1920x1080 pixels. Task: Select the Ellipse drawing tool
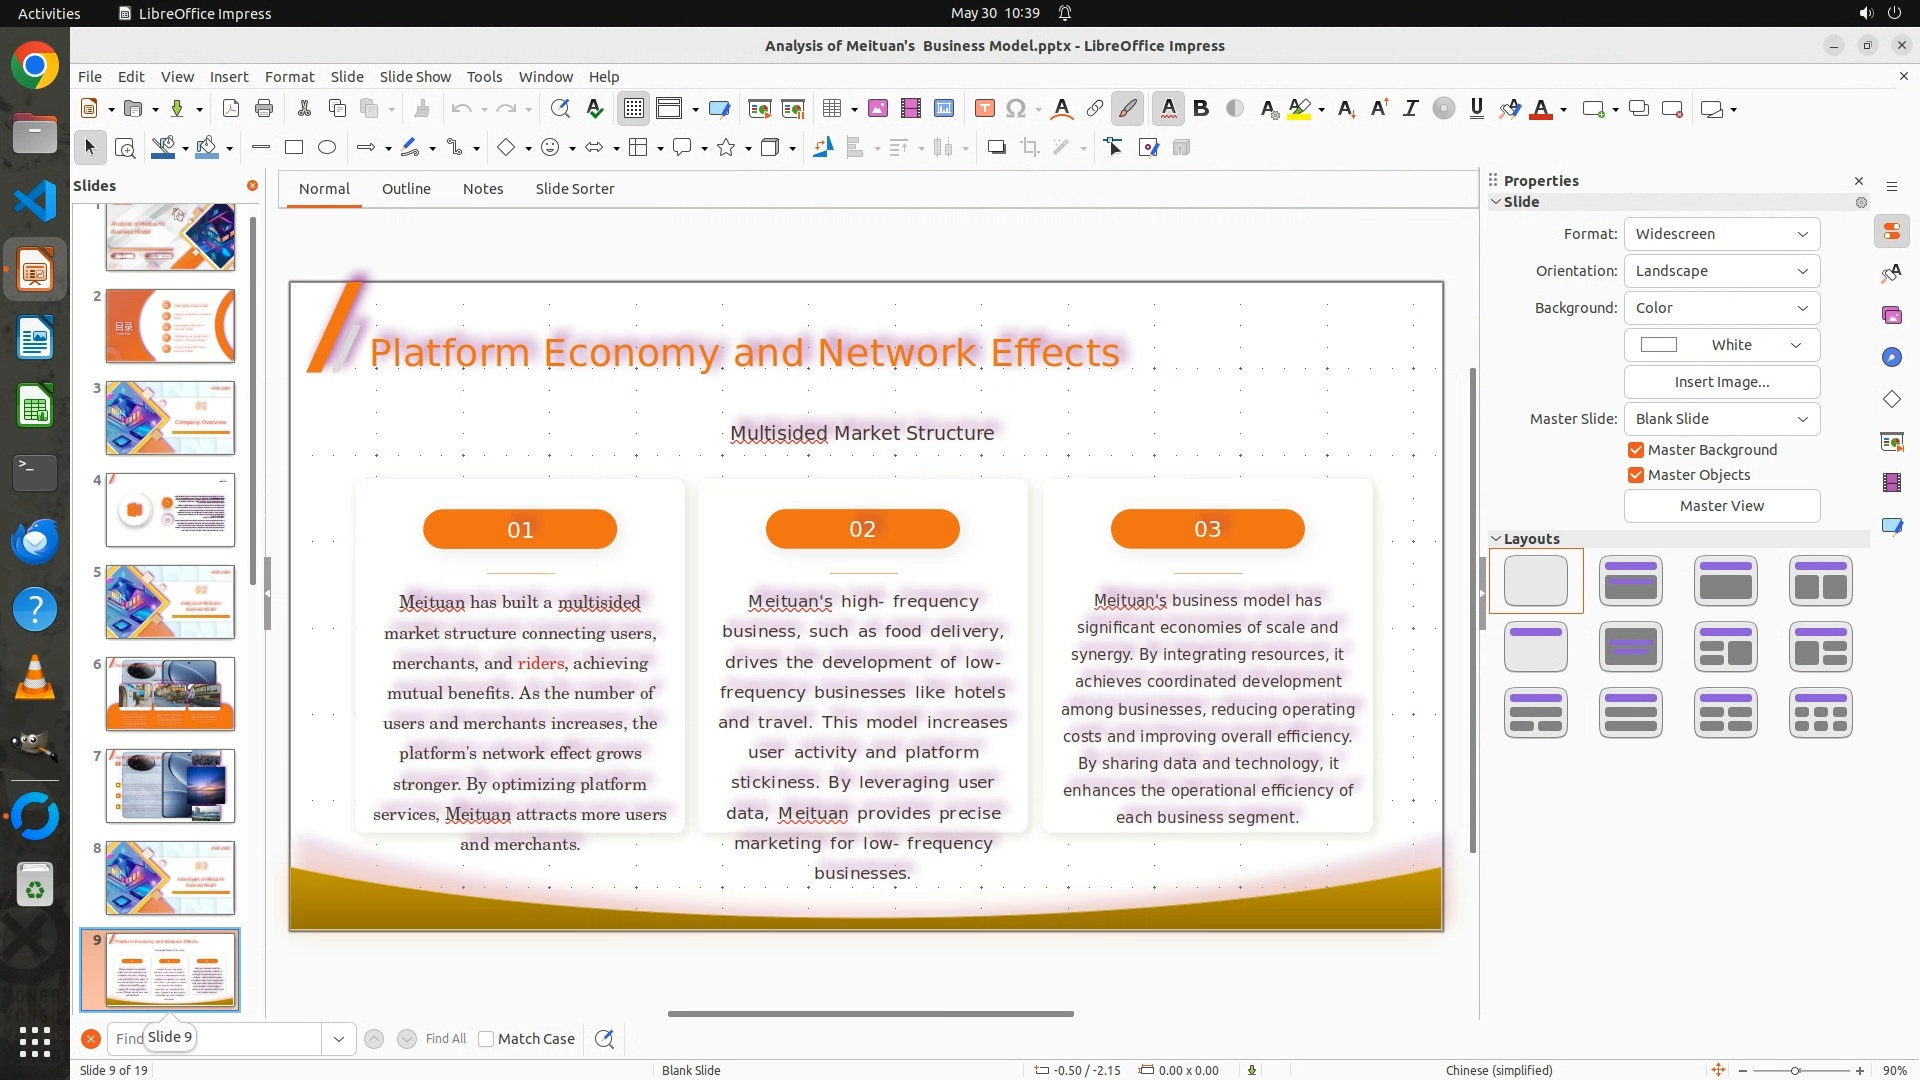(x=327, y=148)
